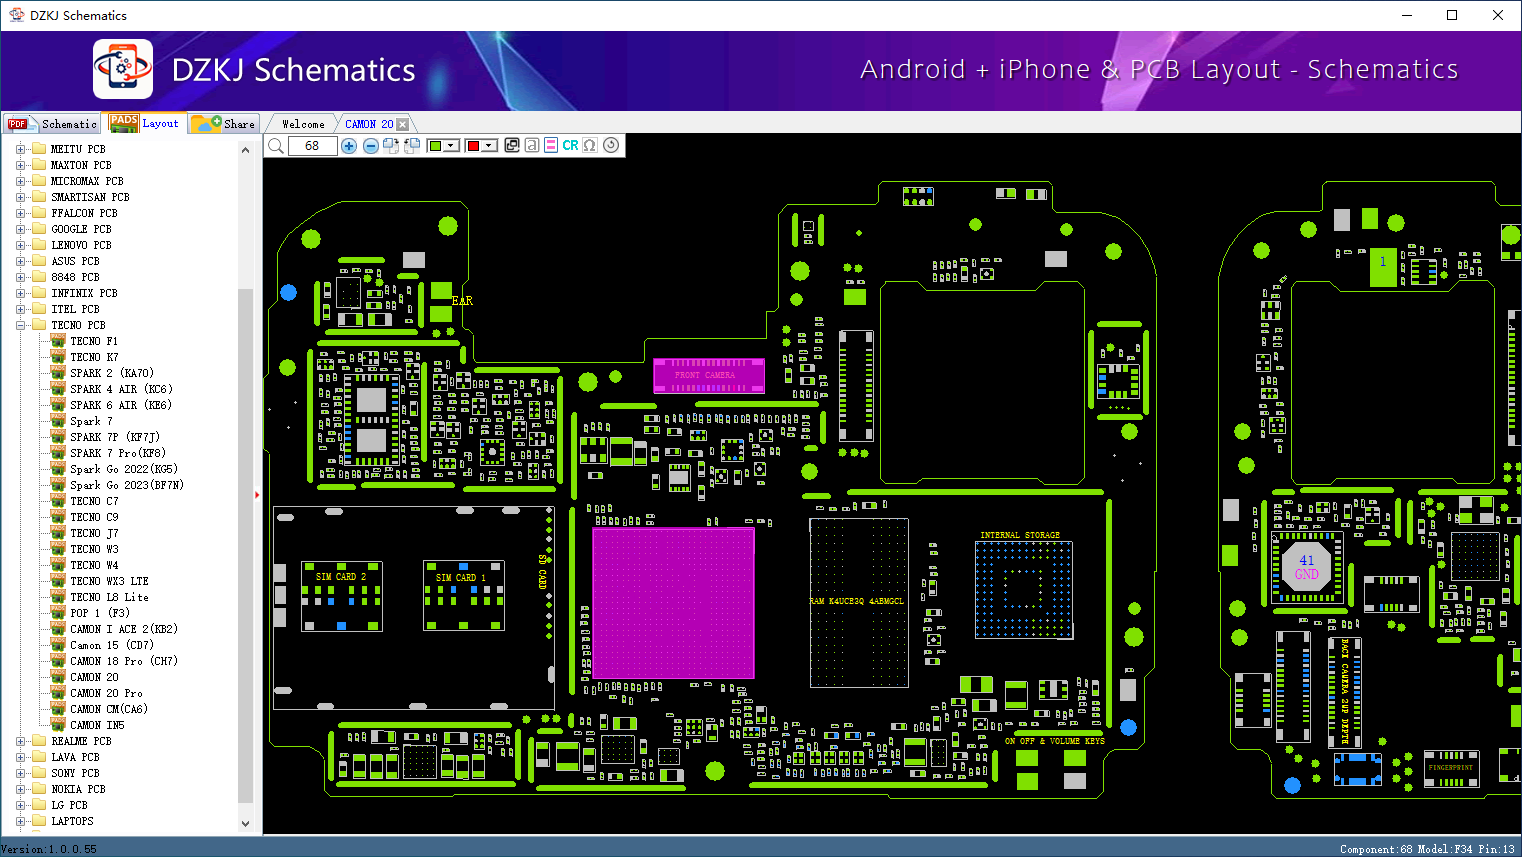The width and height of the screenshot is (1522, 857).
Task: Open the red color dropdown arrow
Action: coord(489,146)
